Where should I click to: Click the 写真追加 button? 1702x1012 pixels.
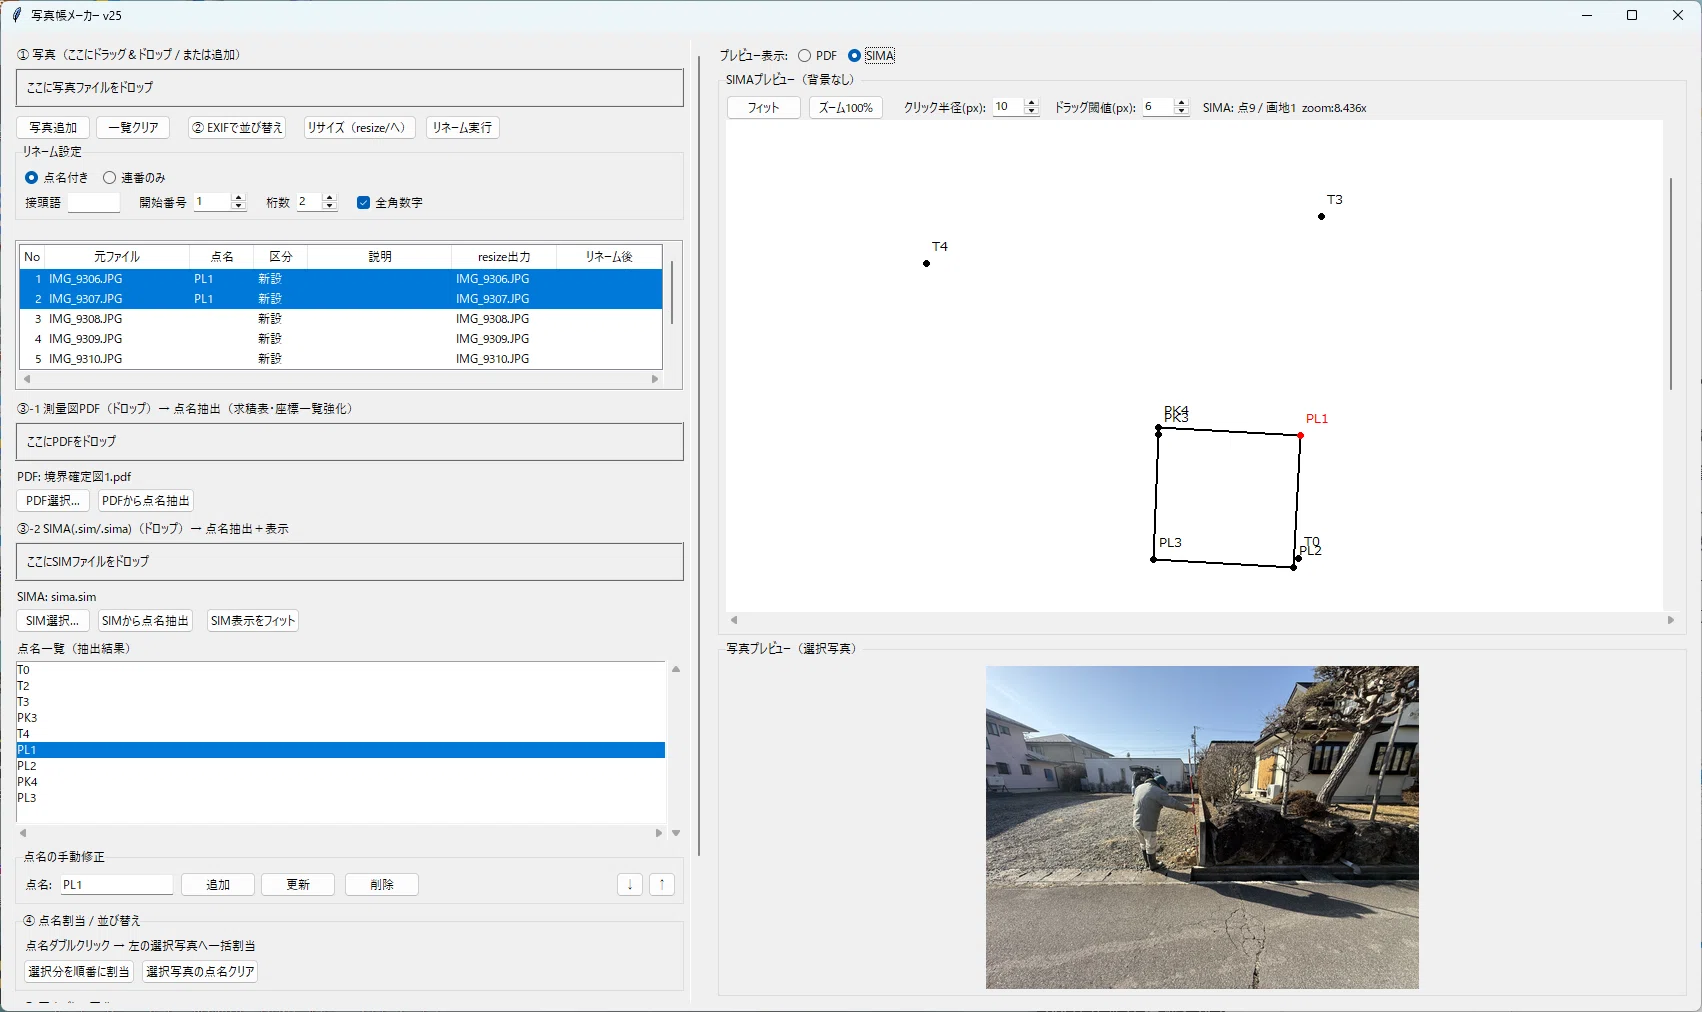click(53, 127)
